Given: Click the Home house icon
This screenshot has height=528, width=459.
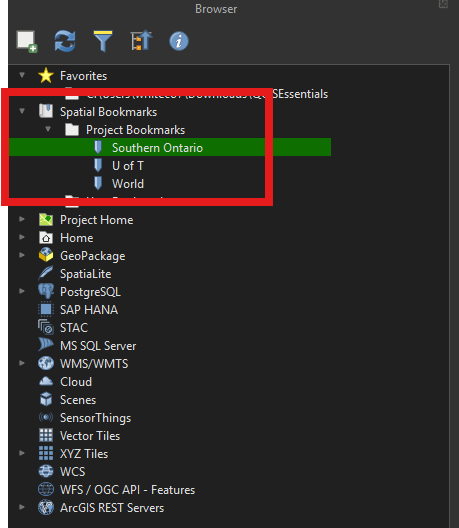Looking at the screenshot, I should [x=46, y=238].
